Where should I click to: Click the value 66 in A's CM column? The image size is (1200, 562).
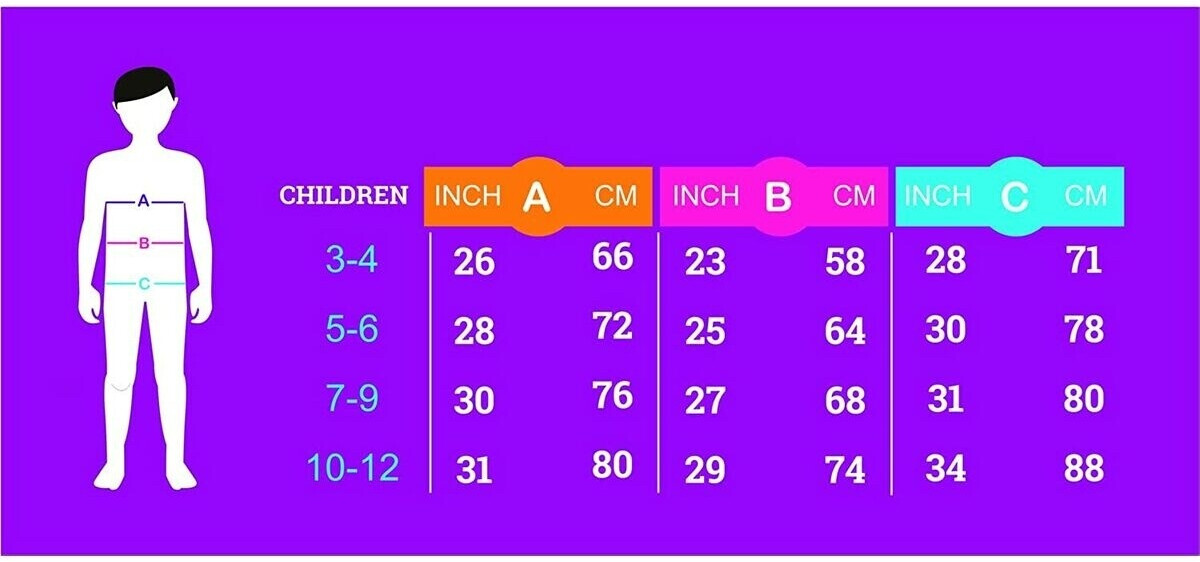click(612, 257)
